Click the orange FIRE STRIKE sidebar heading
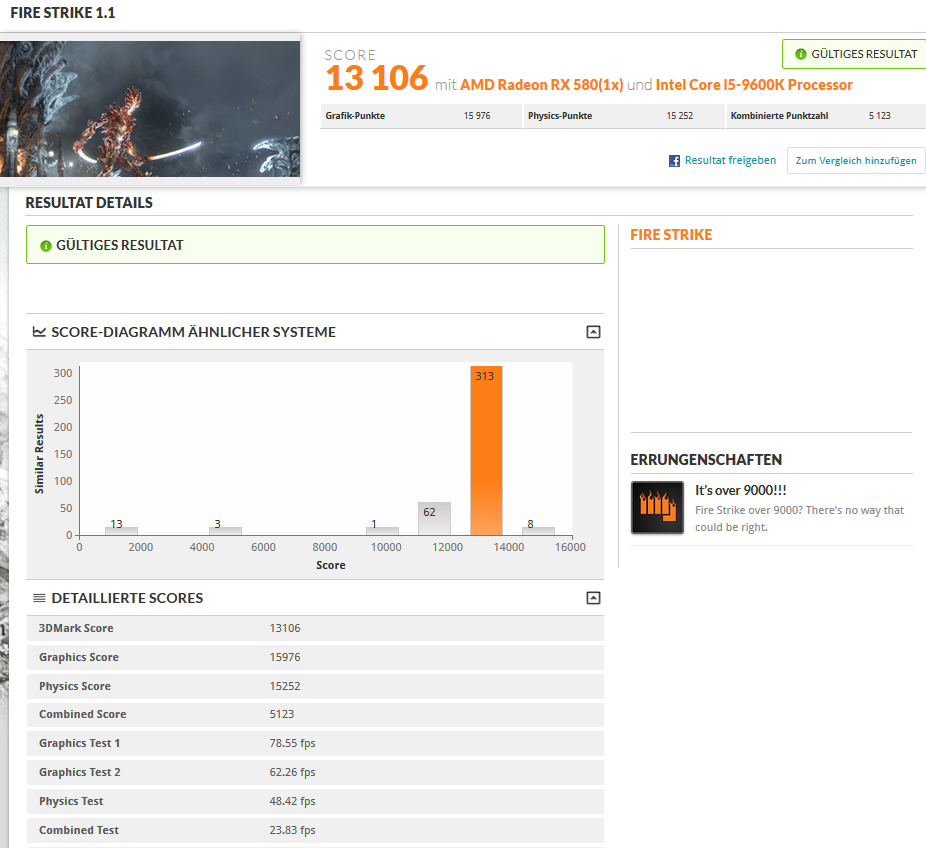Image resolution: width=926 pixels, height=848 pixels. (671, 235)
